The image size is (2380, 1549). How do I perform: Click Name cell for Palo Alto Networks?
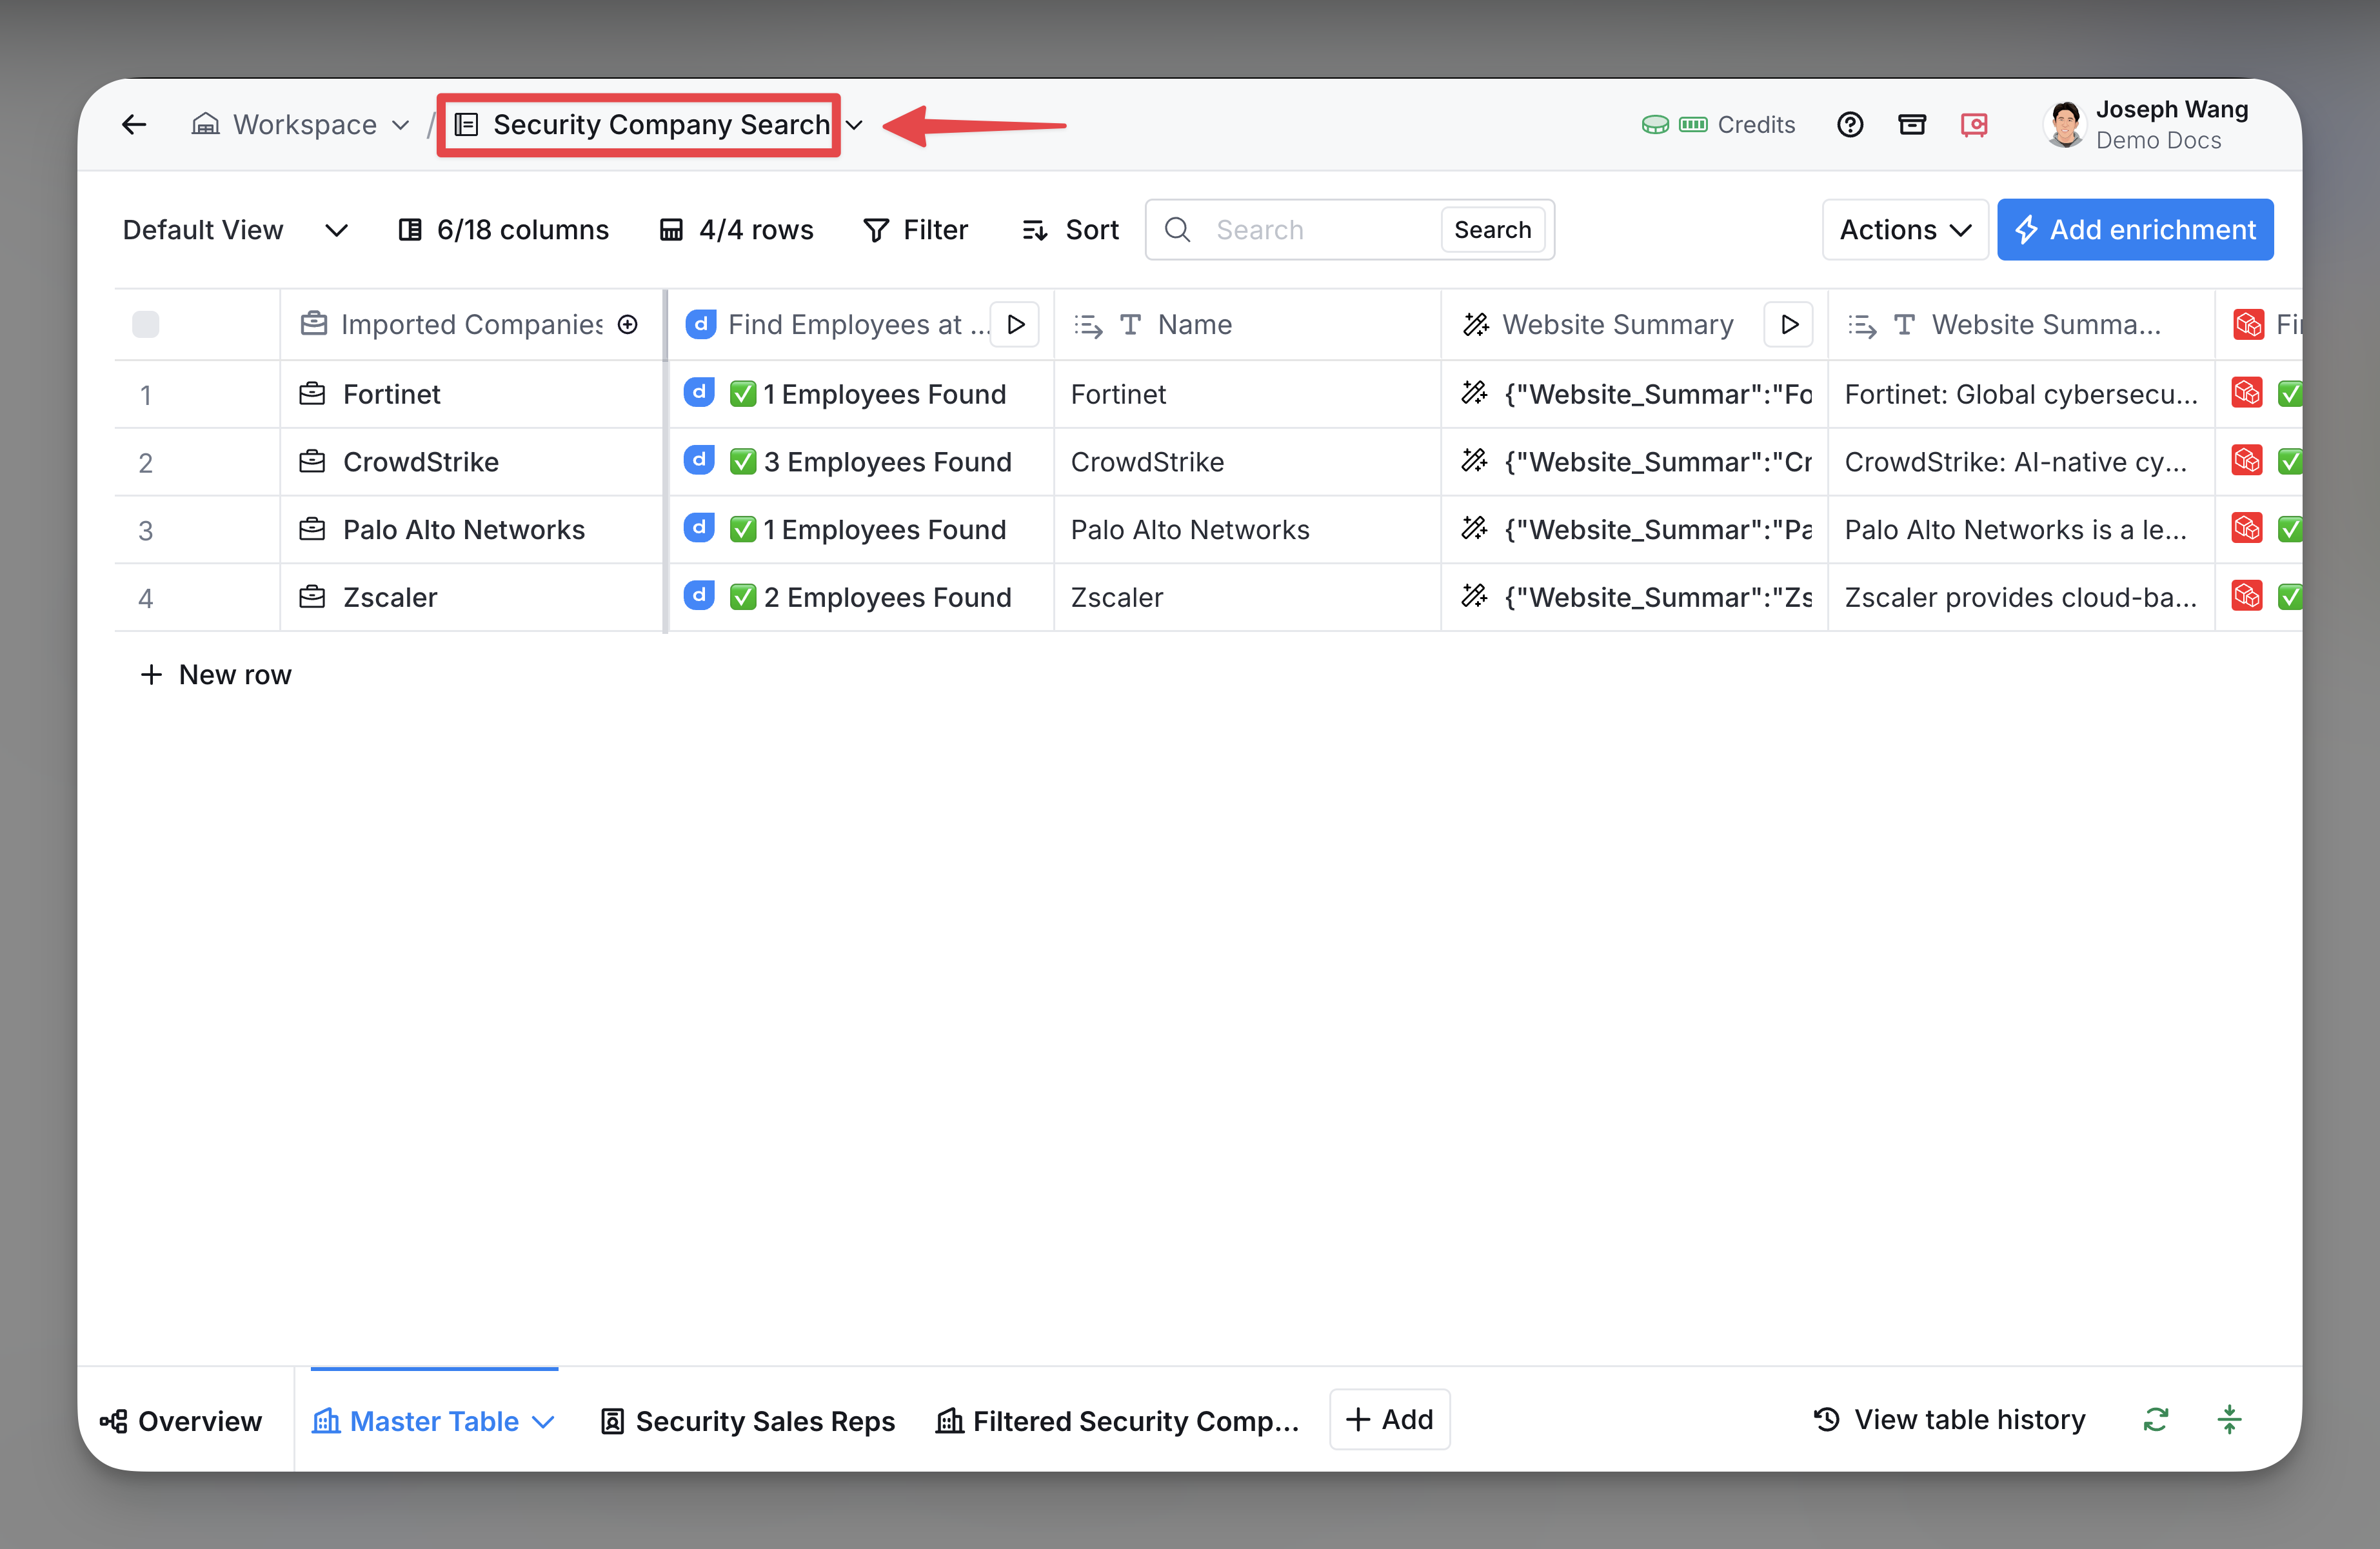tap(1248, 530)
